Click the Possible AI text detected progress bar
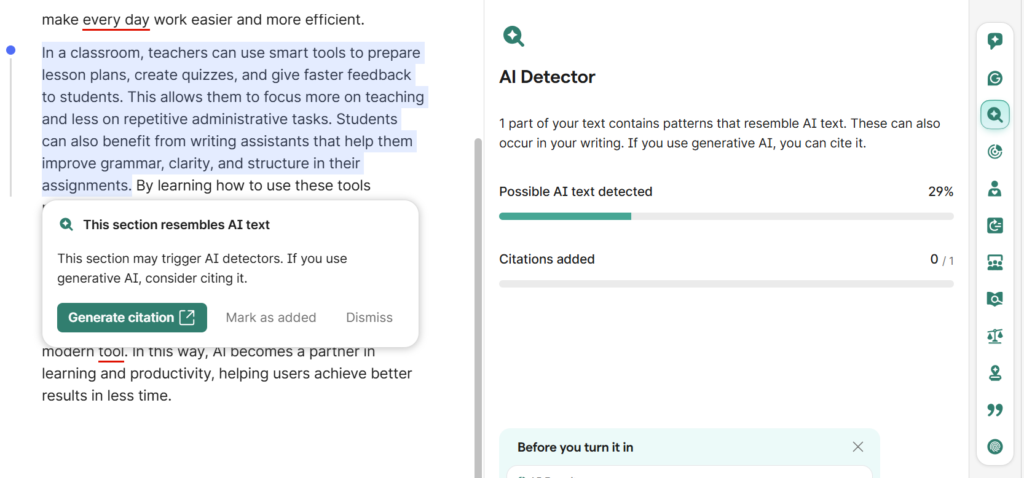Viewport: 1024px width, 478px height. [x=725, y=216]
